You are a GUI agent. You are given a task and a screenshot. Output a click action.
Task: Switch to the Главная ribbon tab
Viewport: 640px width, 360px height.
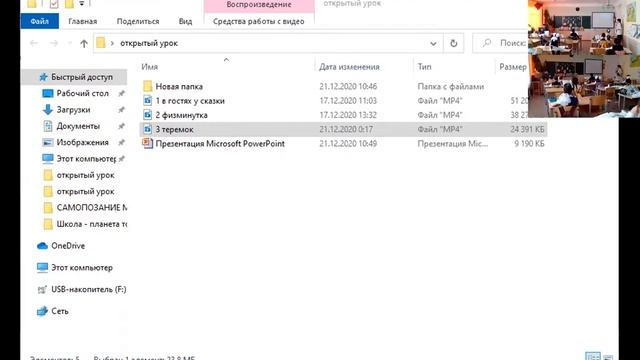82,21
